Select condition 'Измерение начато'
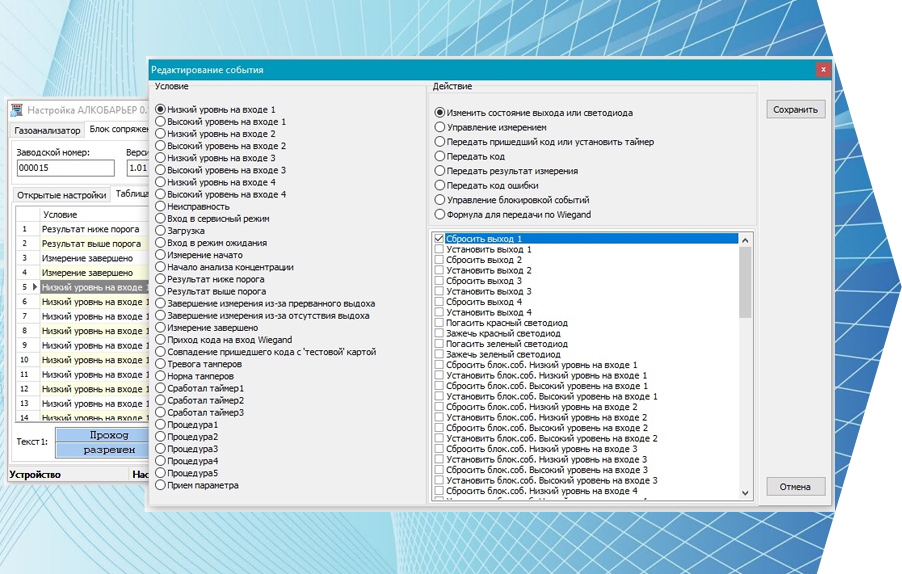This screenshot has height=574, width=902. pyautogui.click(x=199, y=254)
